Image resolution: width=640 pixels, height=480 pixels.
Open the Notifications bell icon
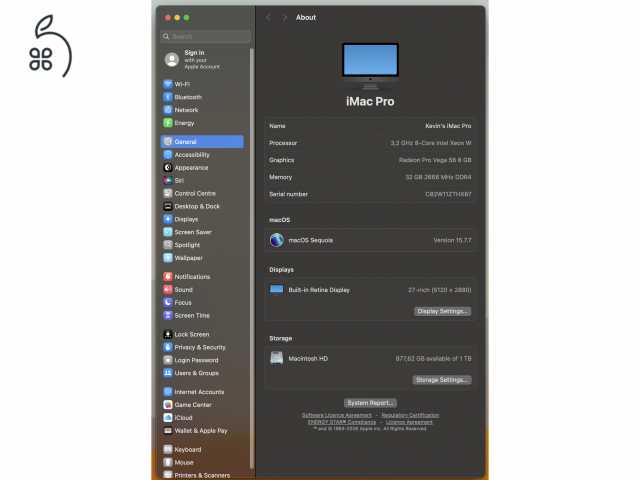[168, 277]
